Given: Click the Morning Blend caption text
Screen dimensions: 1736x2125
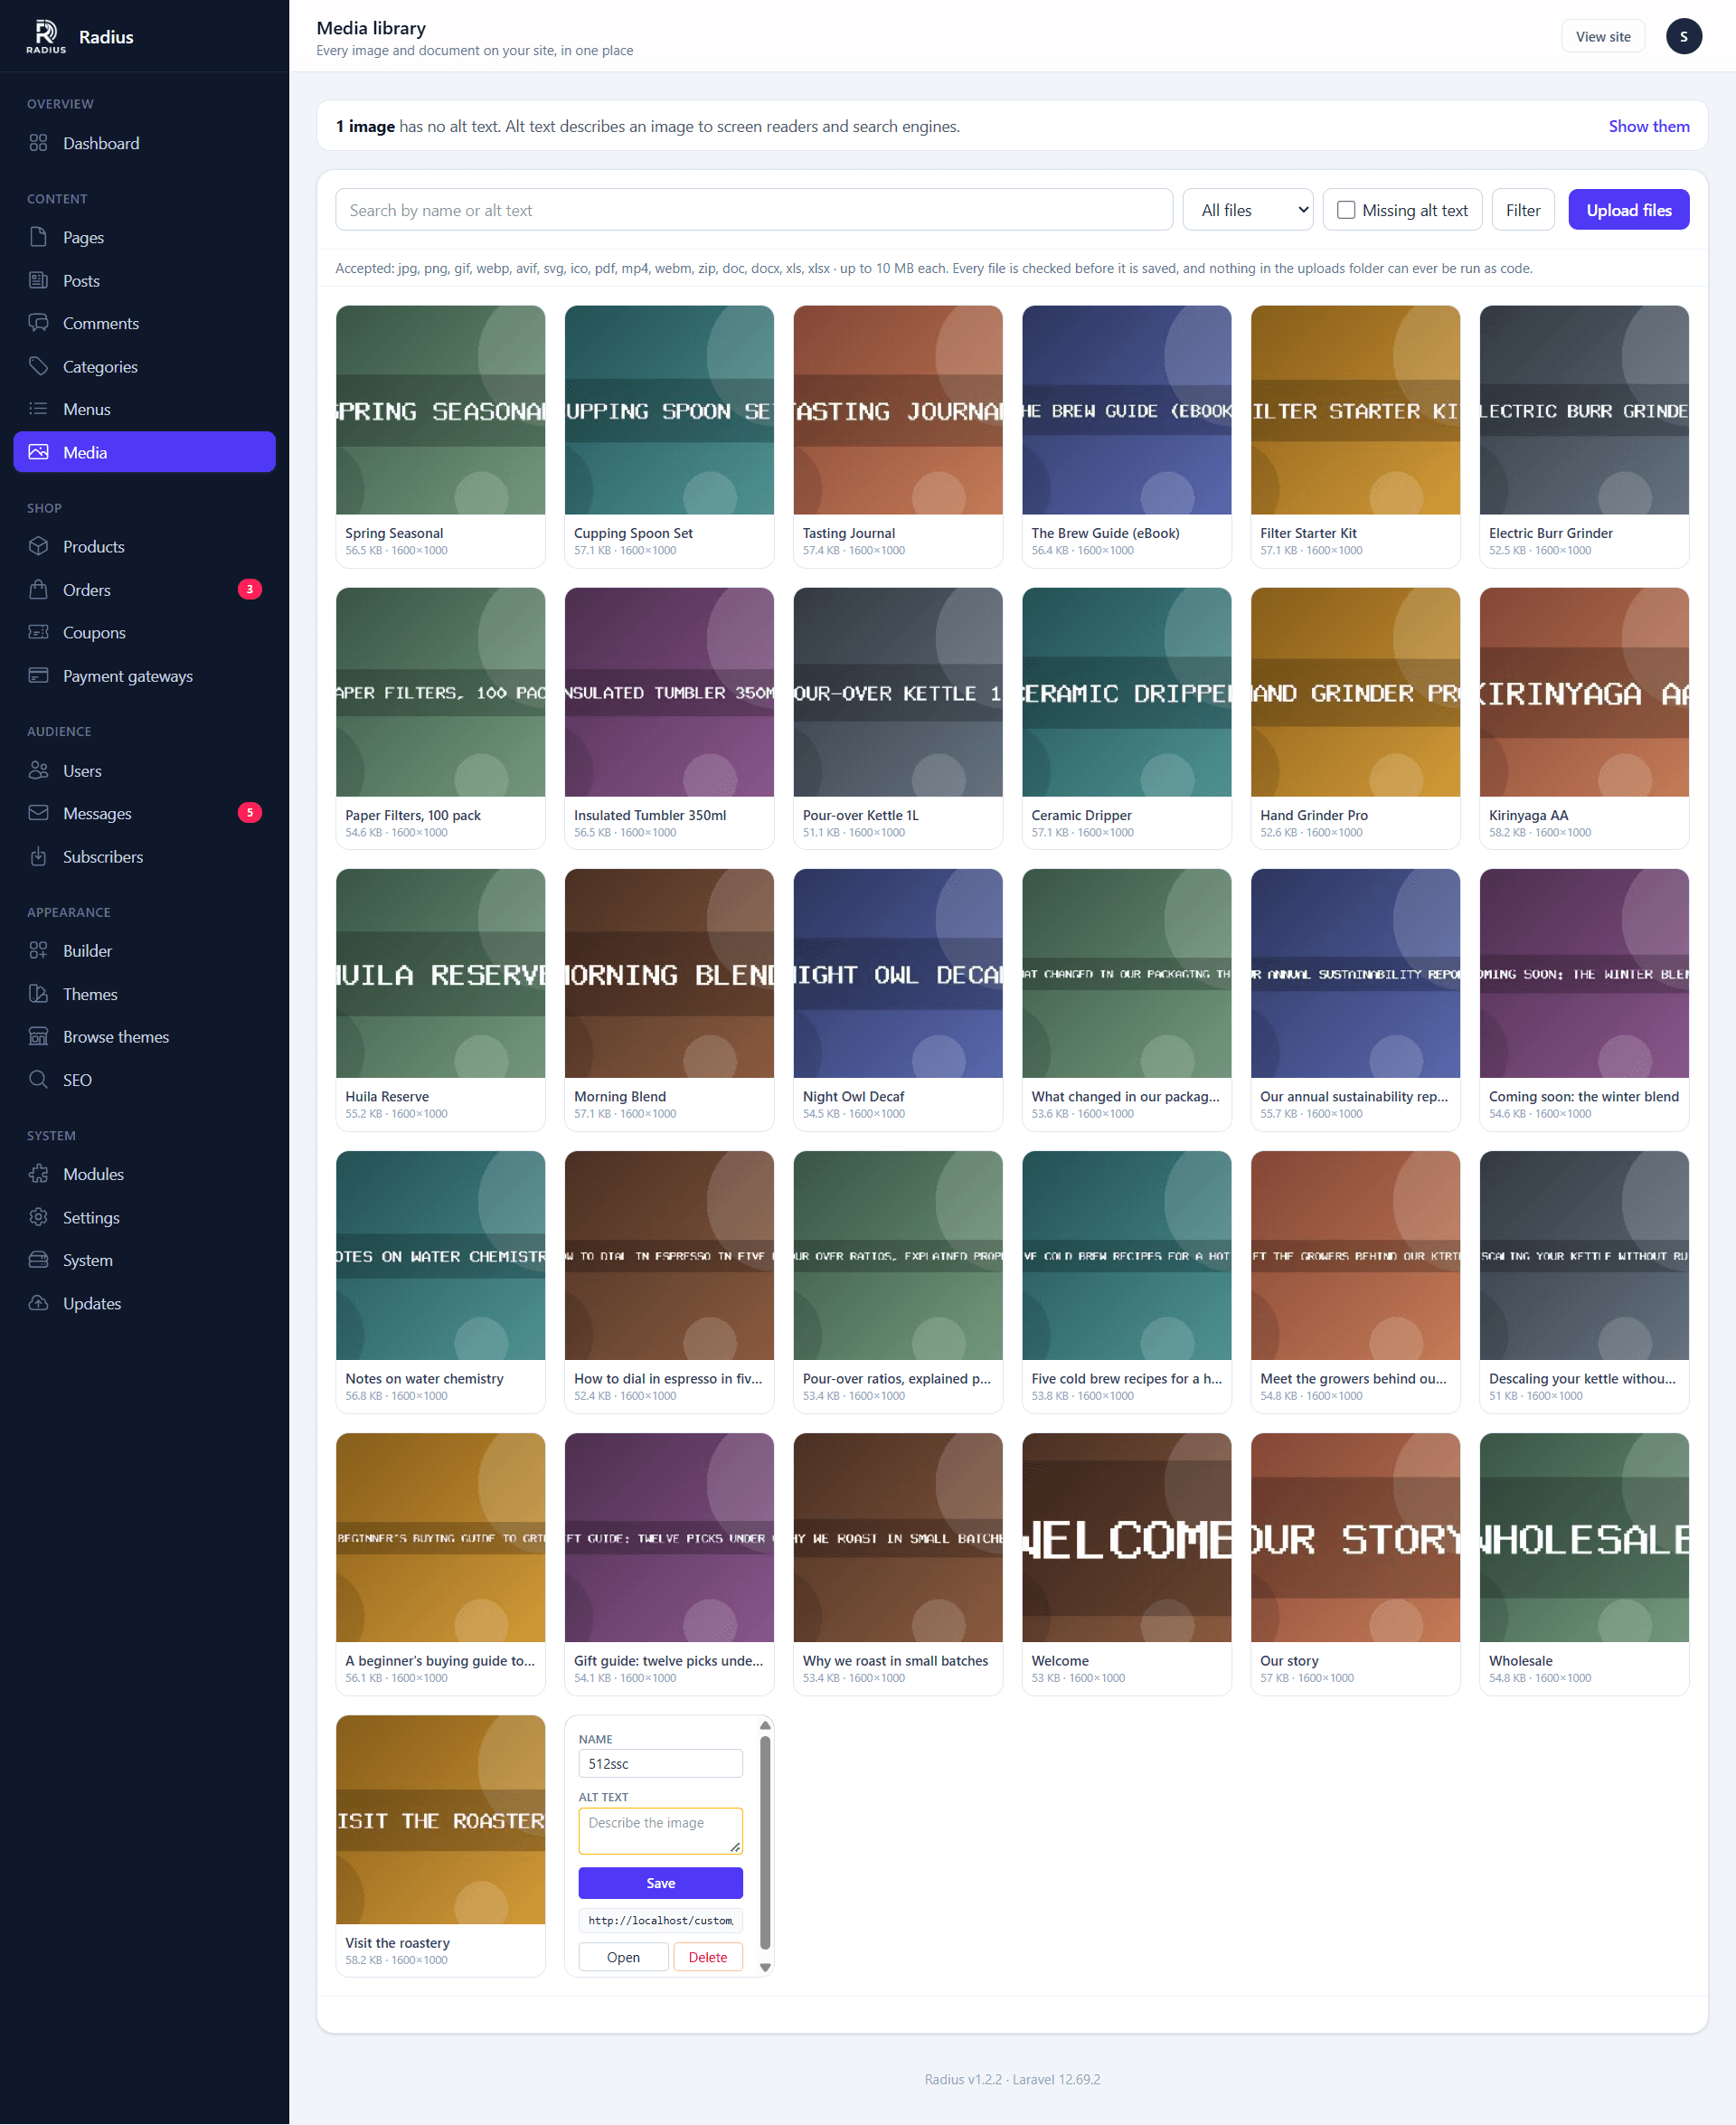Looking at the screenshot, I should click(620, 1096).
